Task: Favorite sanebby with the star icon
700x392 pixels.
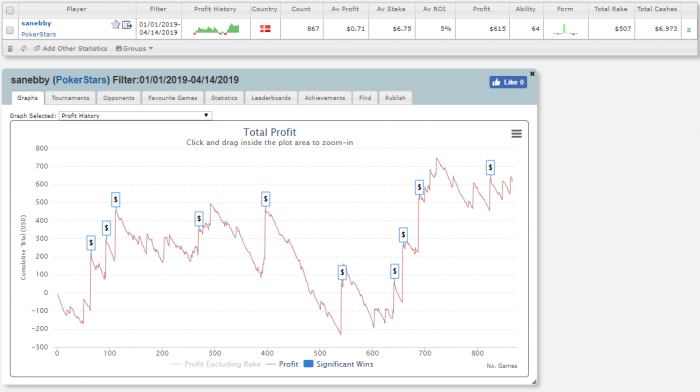Action: coord(116,25)
